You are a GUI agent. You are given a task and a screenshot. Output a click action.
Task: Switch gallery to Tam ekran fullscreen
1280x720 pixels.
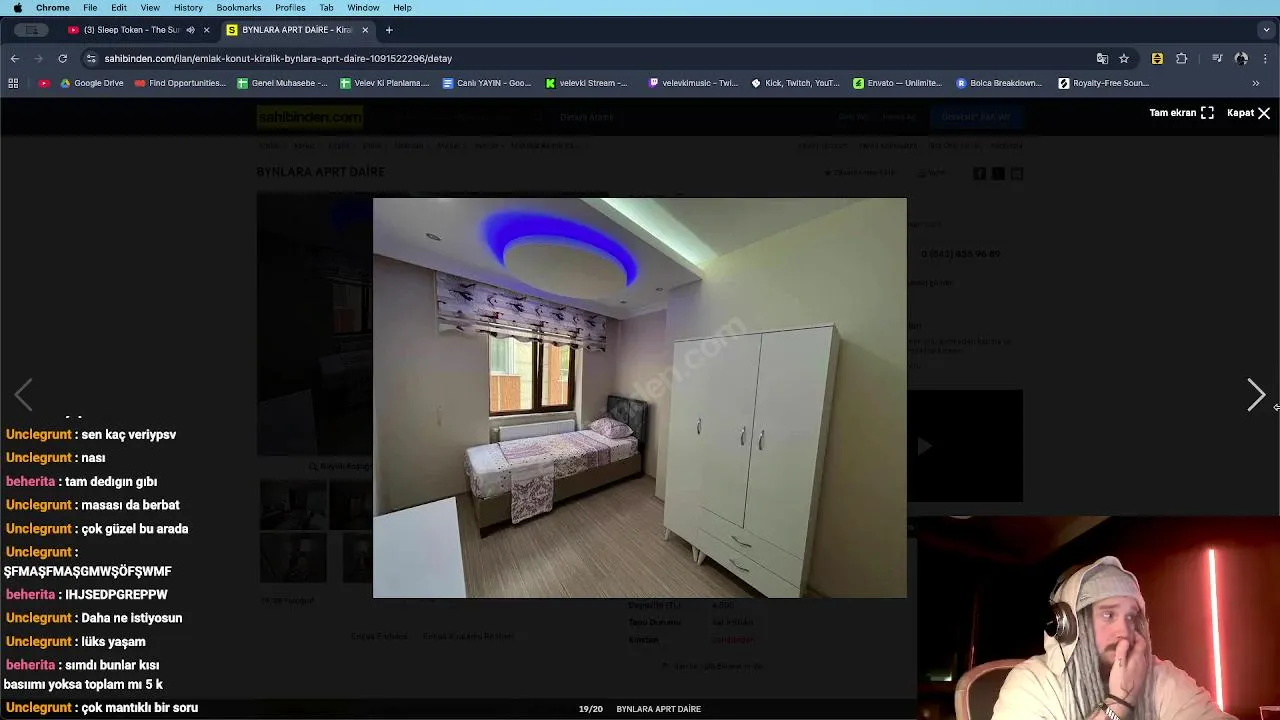point(1181,113)
